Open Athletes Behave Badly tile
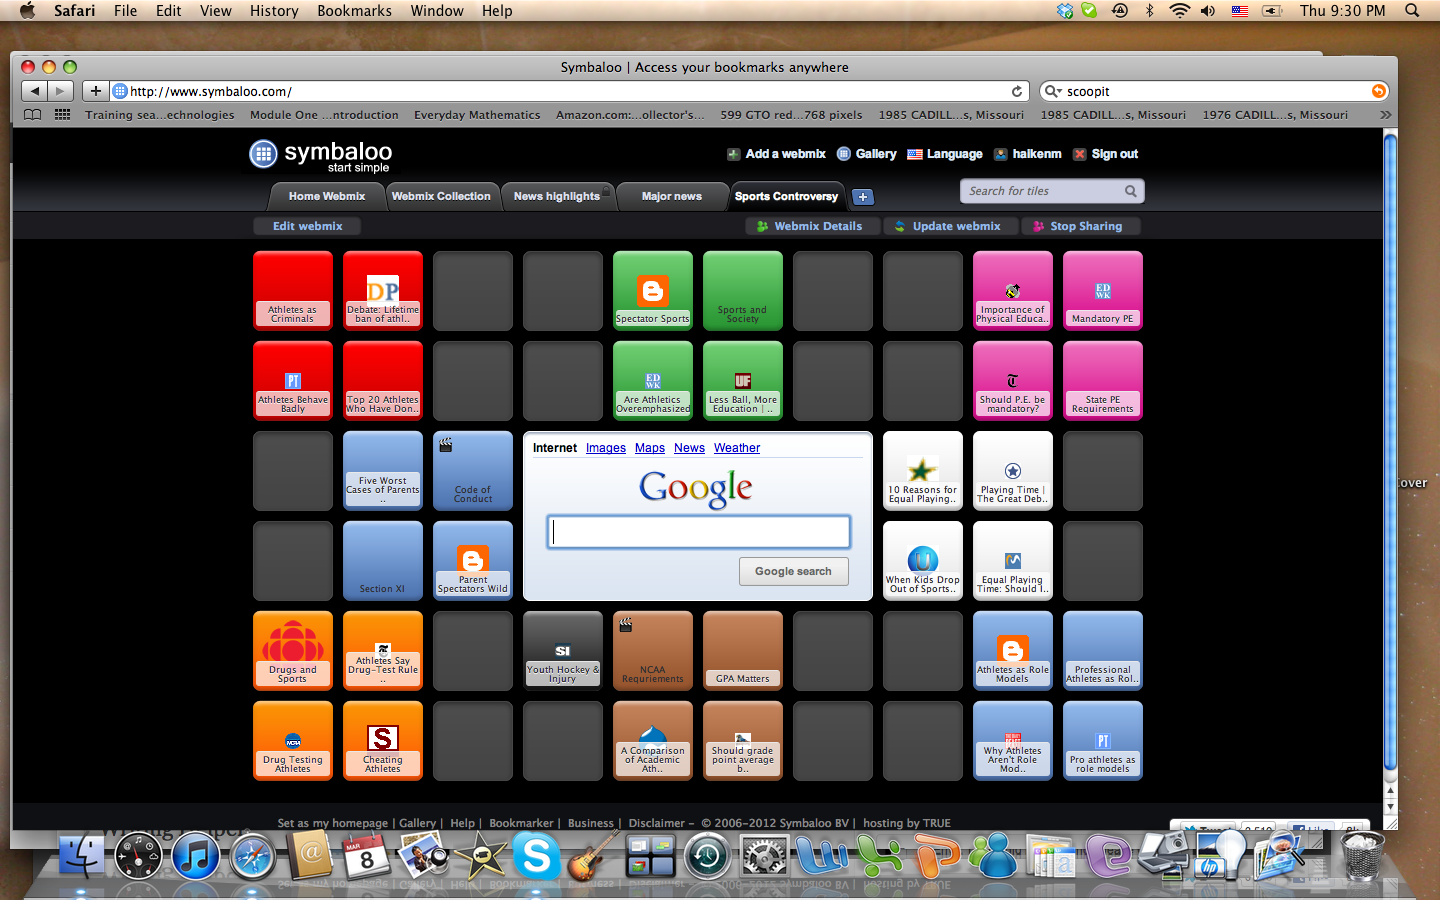 [x=293, y=381]
